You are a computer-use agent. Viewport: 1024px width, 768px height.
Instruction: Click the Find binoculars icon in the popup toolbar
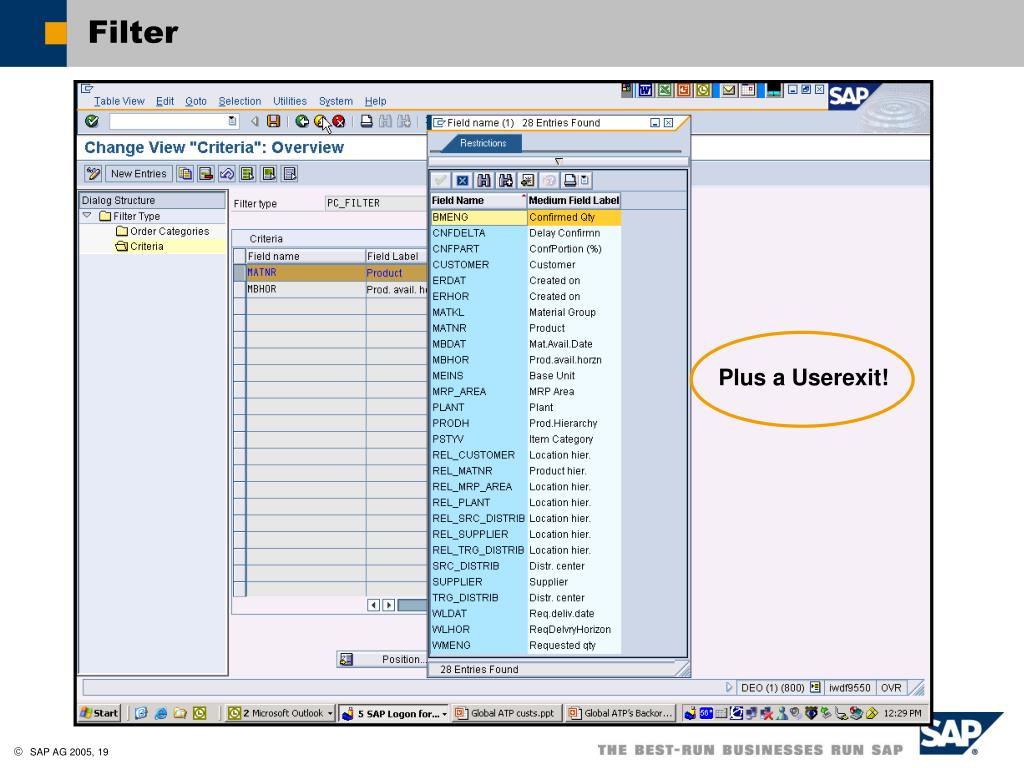pos(484,181)
